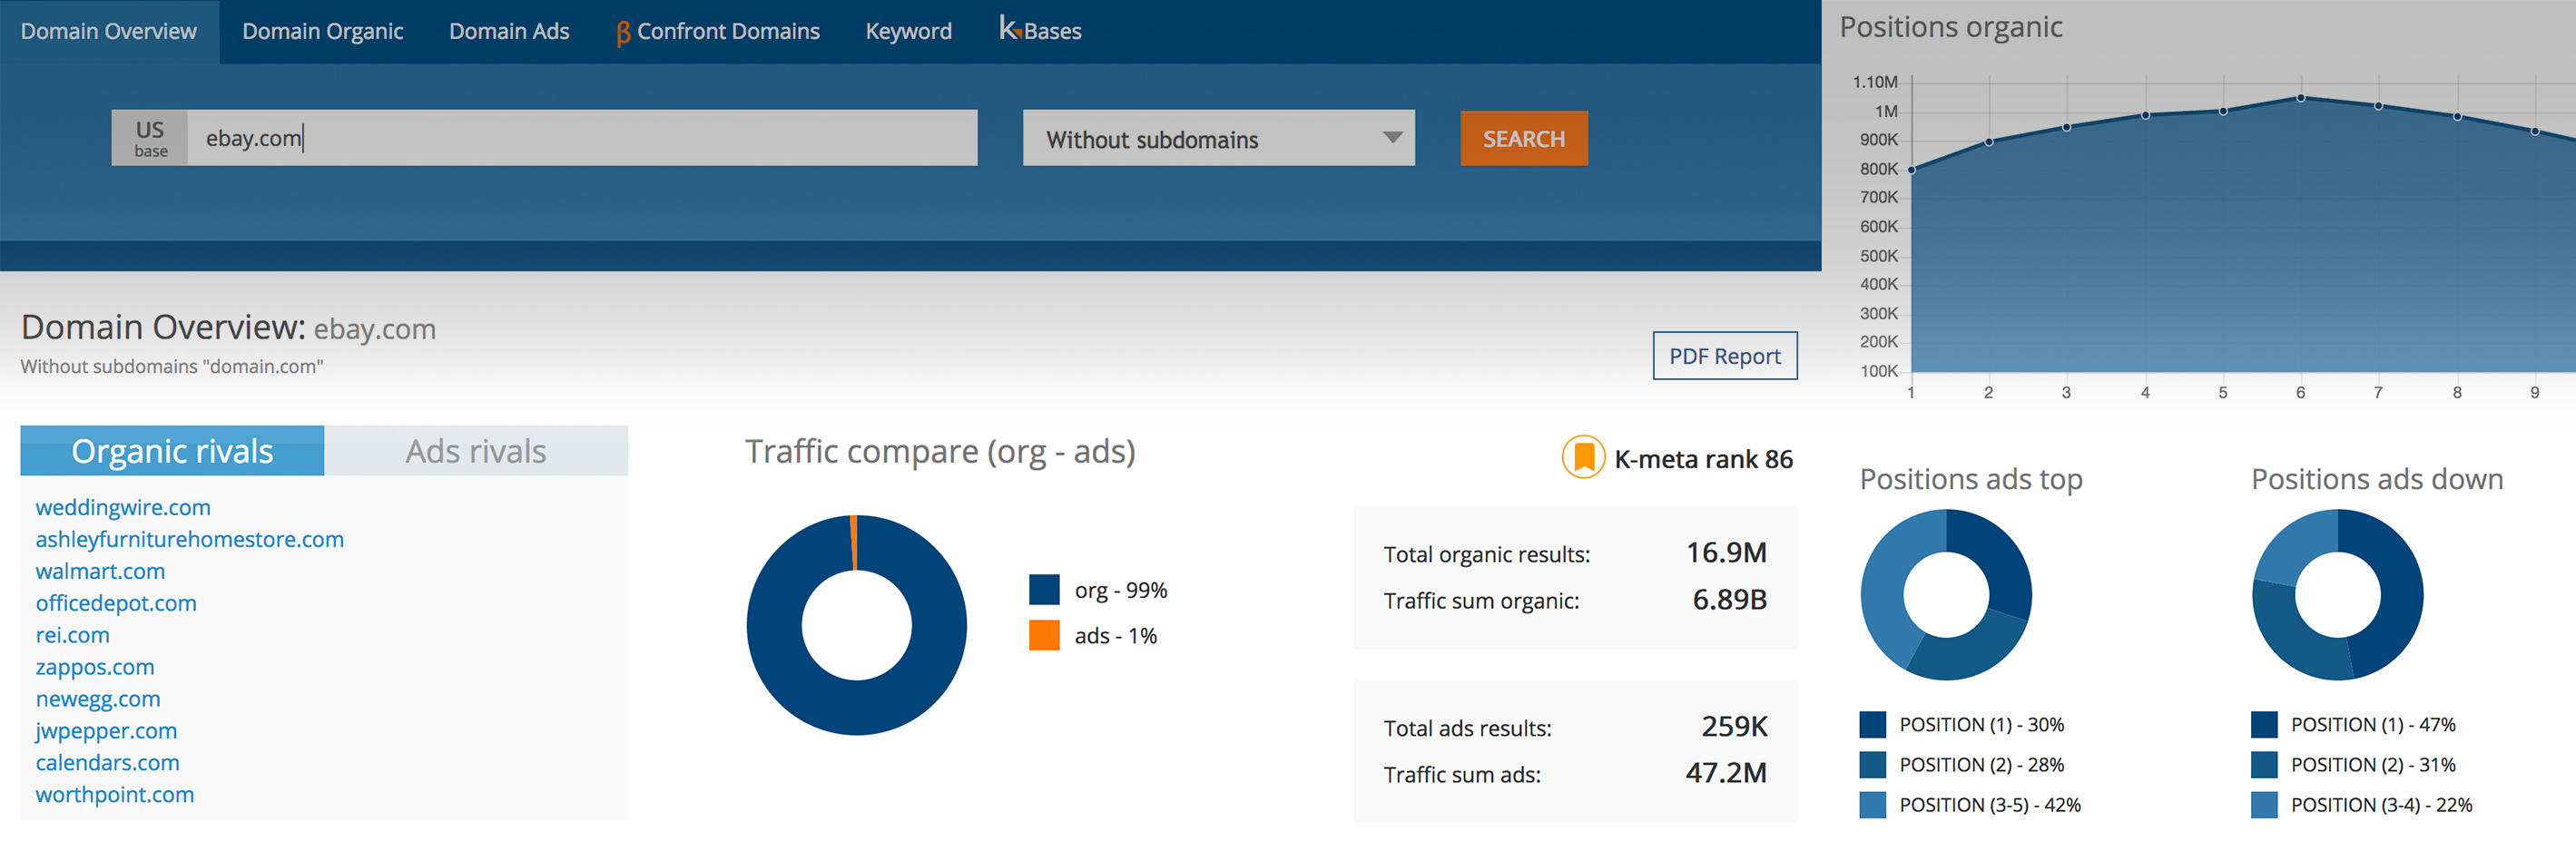The width and height of the screenshot is (2576, 841).
Task: Click the Total ads results value 259K
Action: [1734, 726]
